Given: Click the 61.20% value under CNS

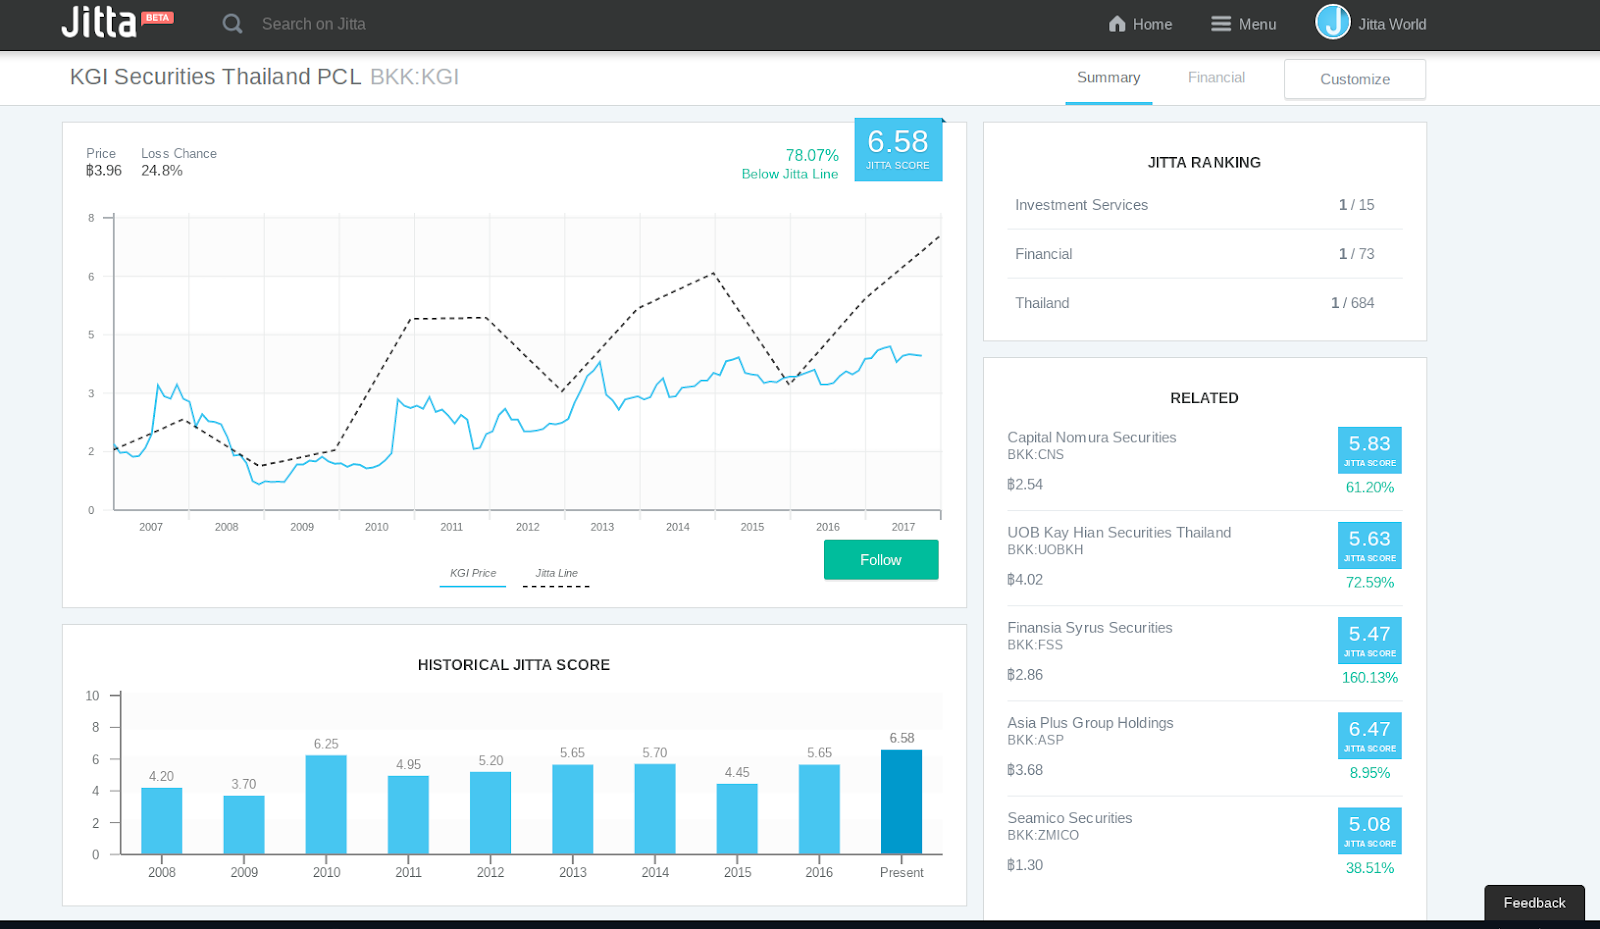Looking at the screenshot, I should (x=1369, y=488).
